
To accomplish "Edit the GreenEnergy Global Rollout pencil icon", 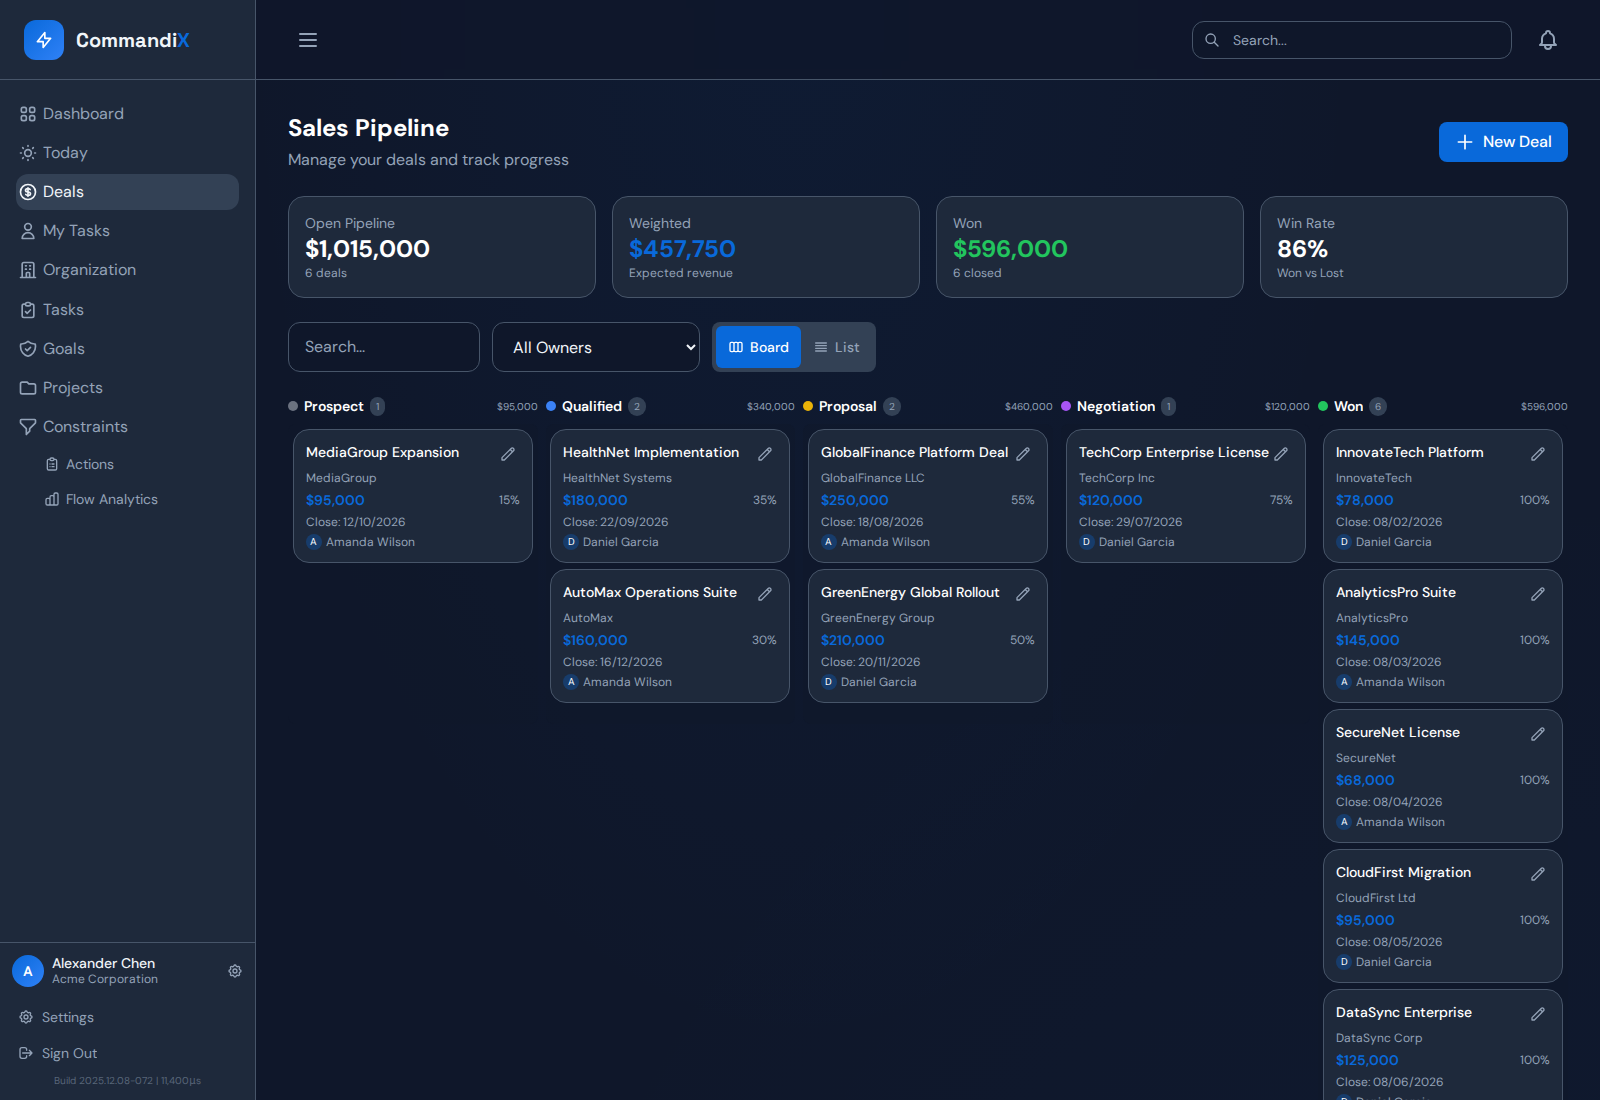I will point(1023,594).
